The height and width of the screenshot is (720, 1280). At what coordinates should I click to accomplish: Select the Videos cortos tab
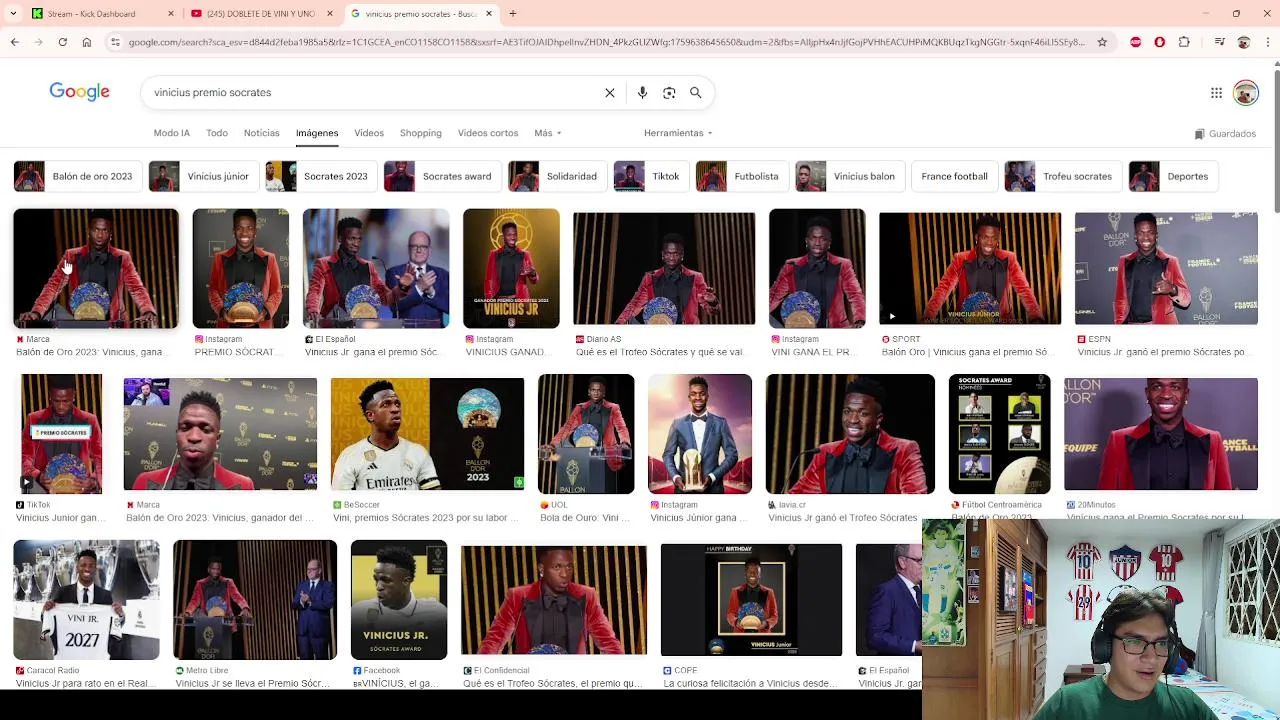pyautogui.click(x=488, y=133)
